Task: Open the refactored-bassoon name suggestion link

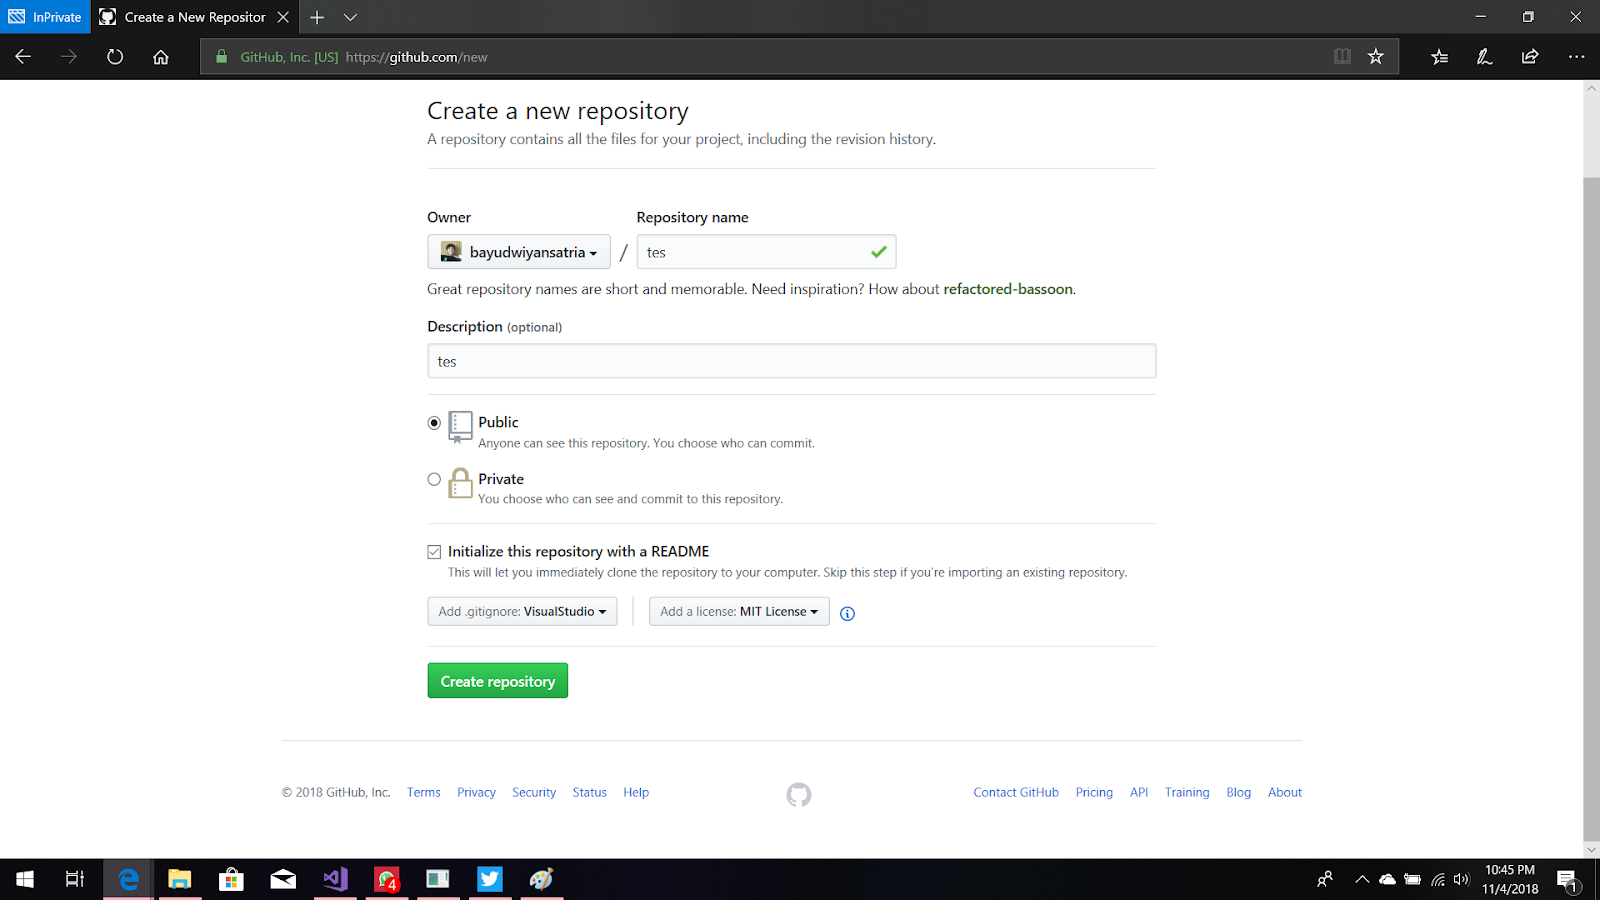Action: (1009, 289)
